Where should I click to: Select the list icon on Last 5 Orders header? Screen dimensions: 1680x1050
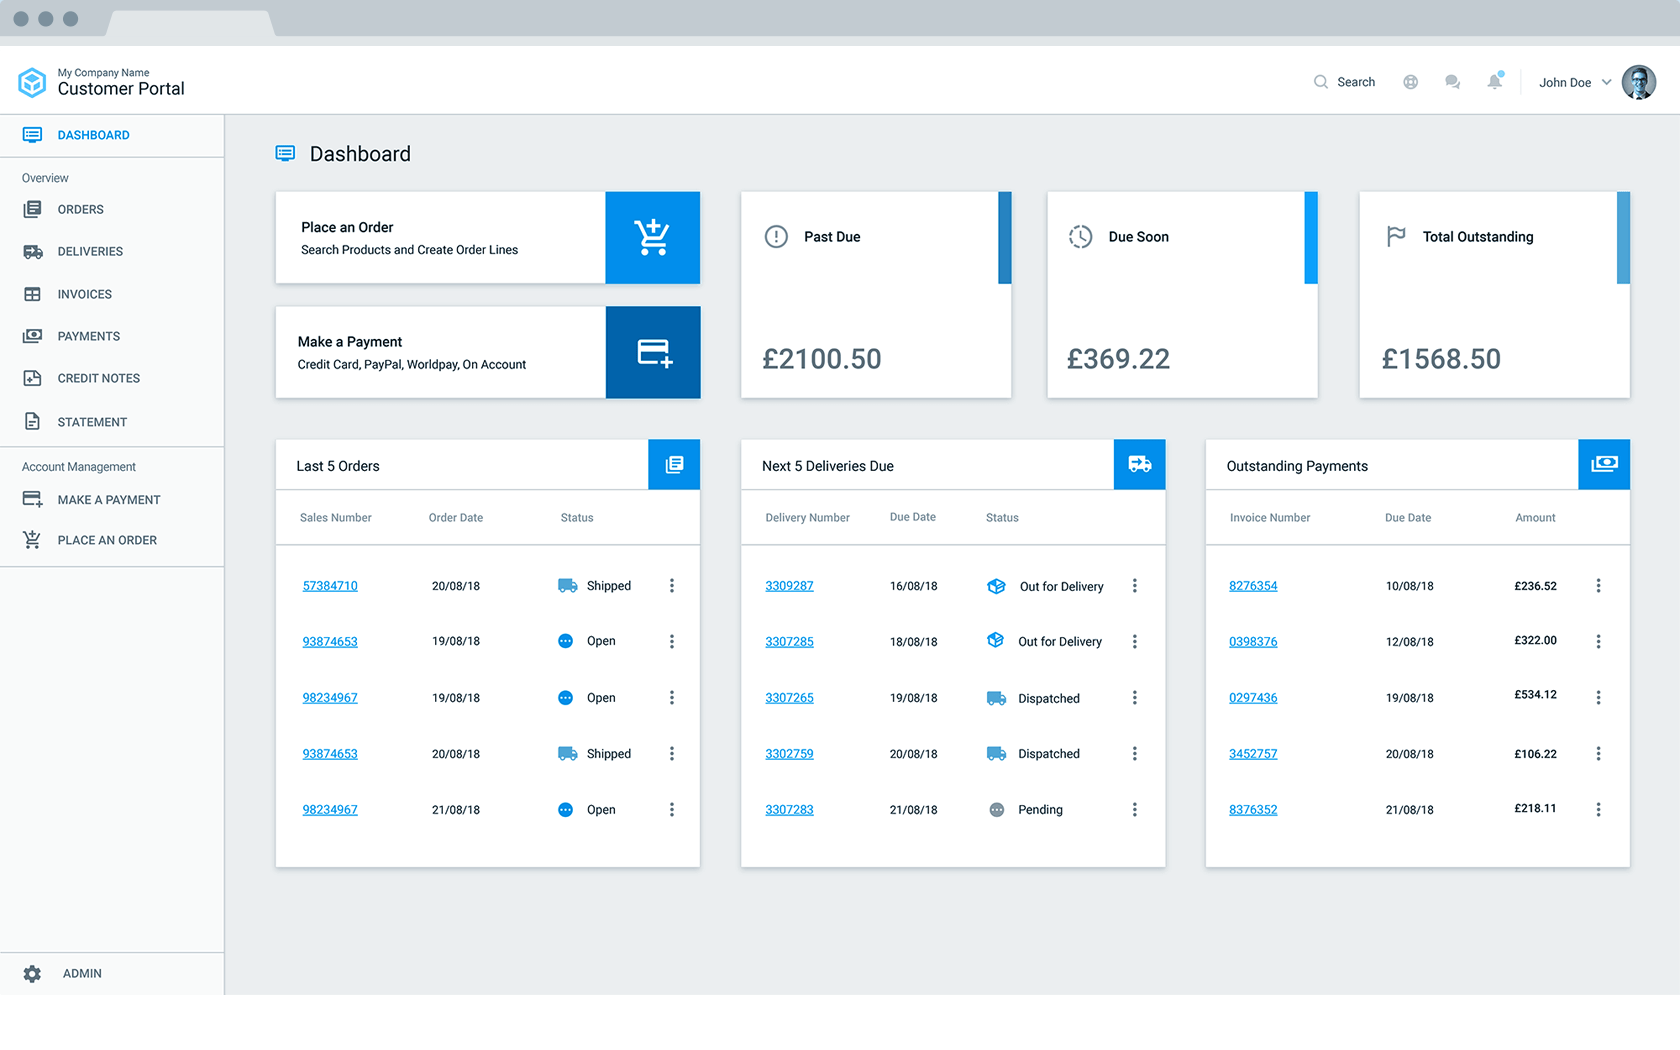[674, 464]
